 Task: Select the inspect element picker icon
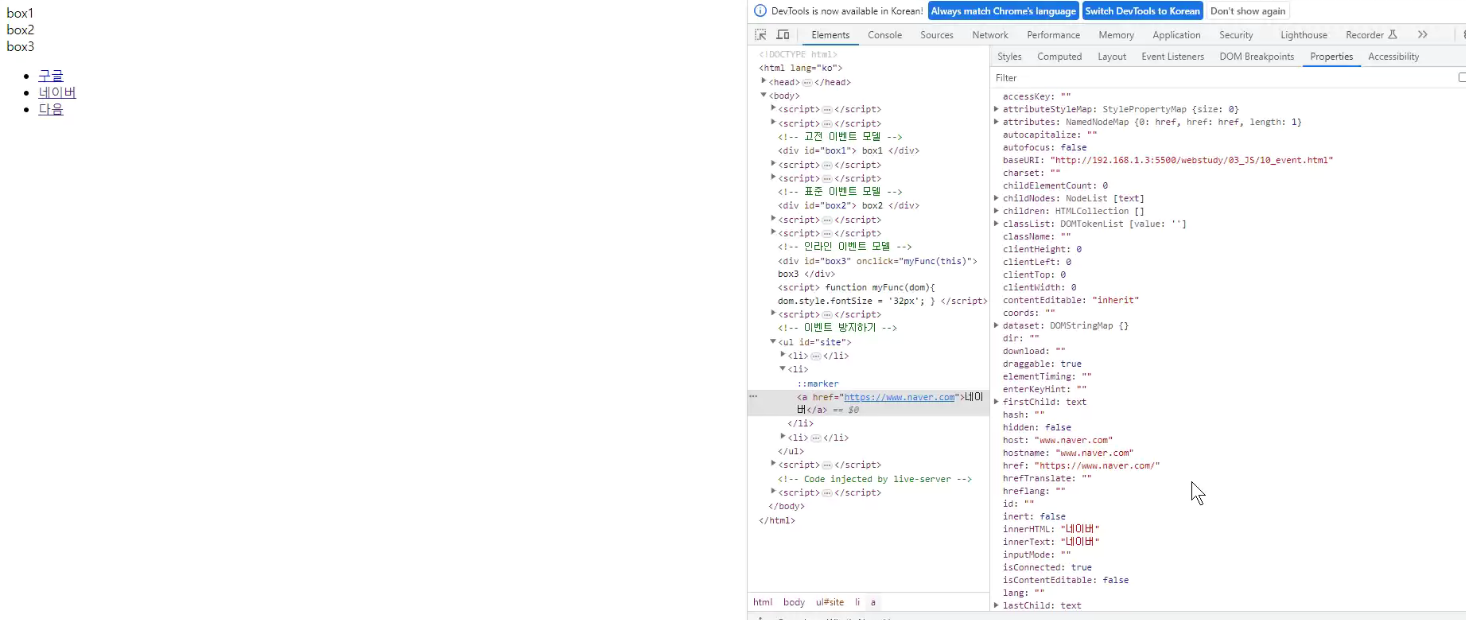point(761,35)
